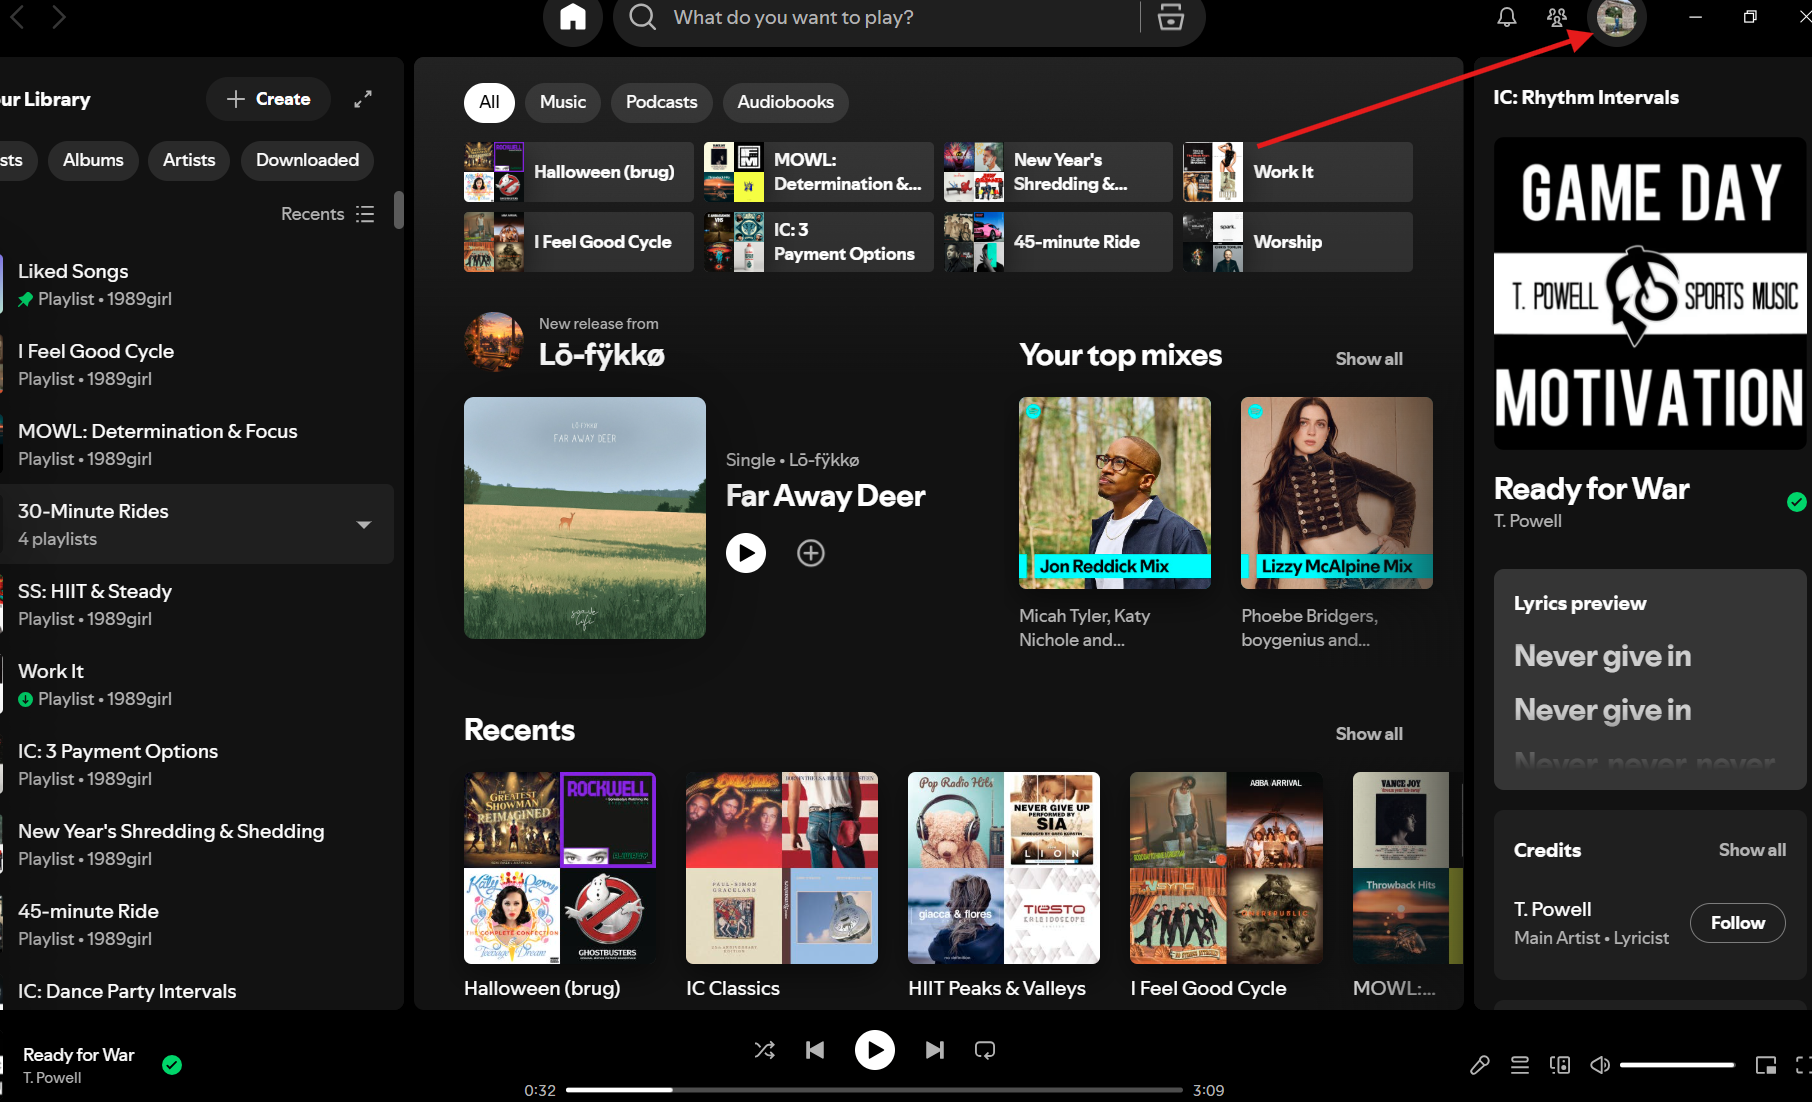Image resolution: width=1812 pixels, height=1102 pixels.
Task: Select the Music filter chip
Action: pos(563,102)
